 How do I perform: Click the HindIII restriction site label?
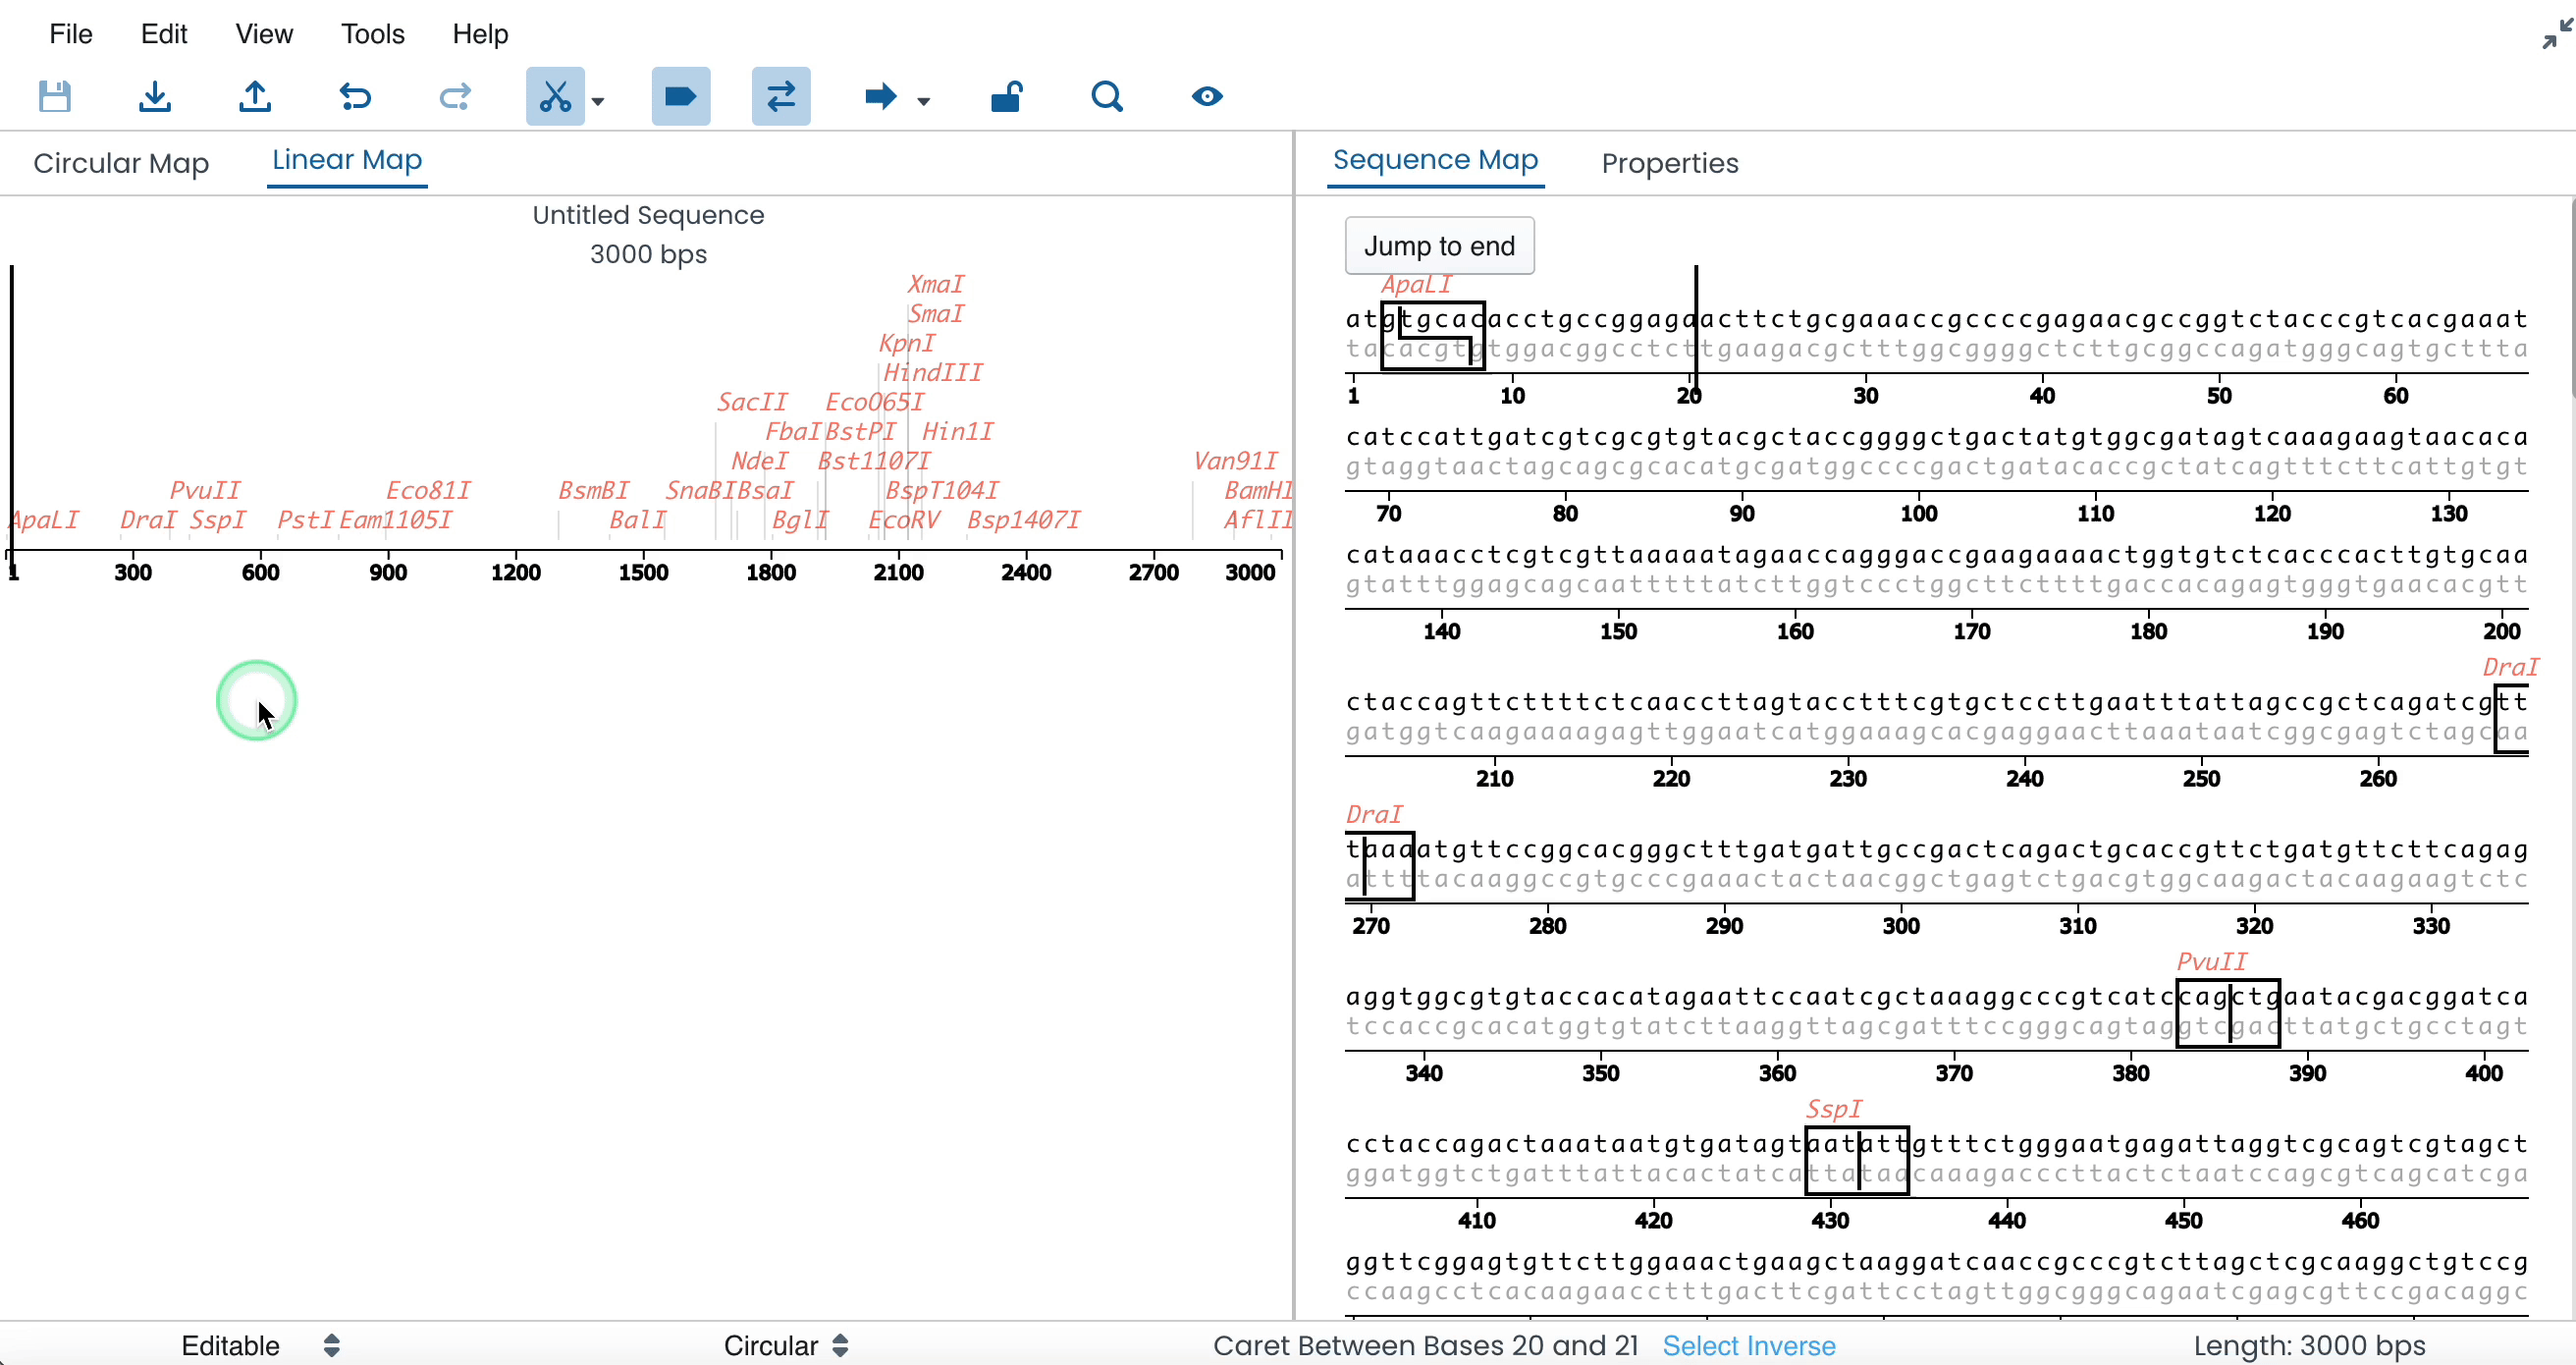[932, 371]
